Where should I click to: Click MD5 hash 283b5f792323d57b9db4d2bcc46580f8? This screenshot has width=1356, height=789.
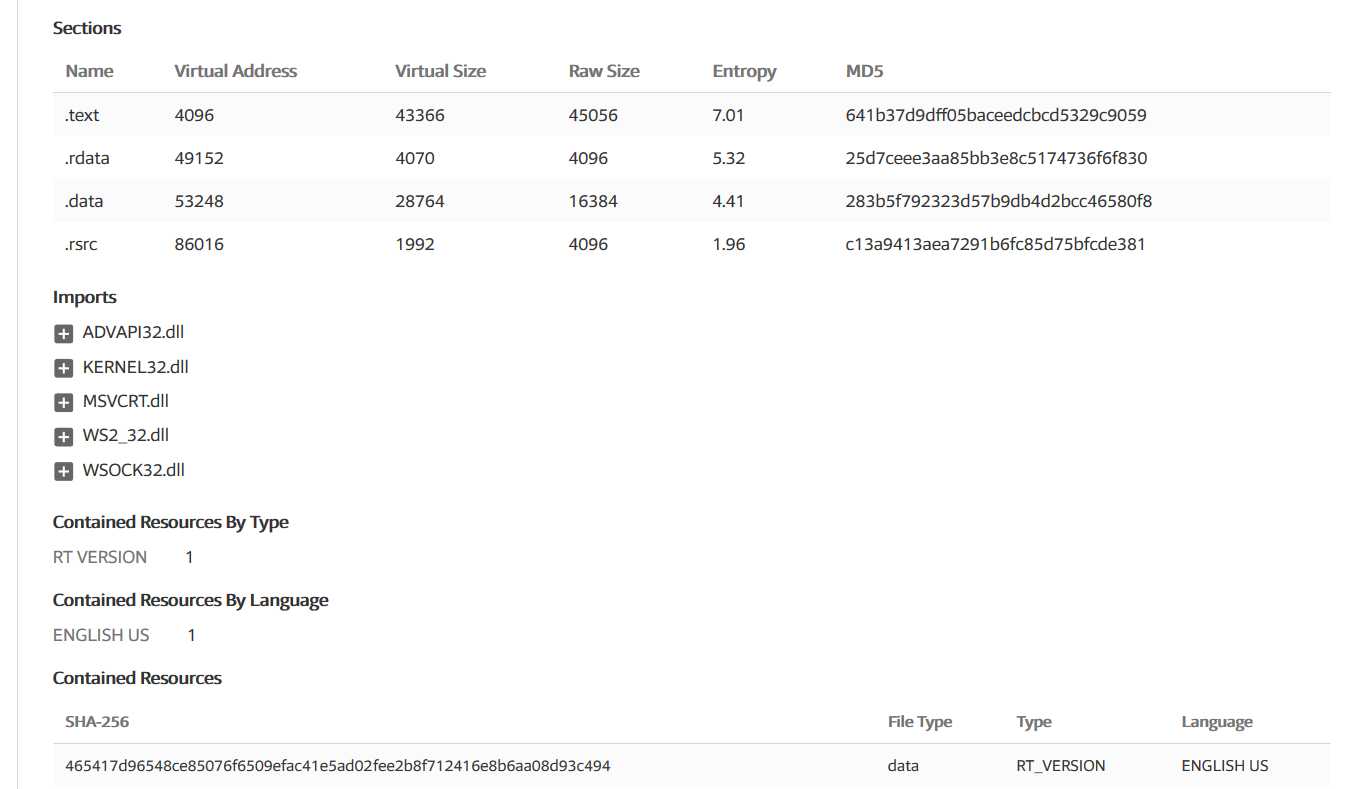[x=999, y=201]
